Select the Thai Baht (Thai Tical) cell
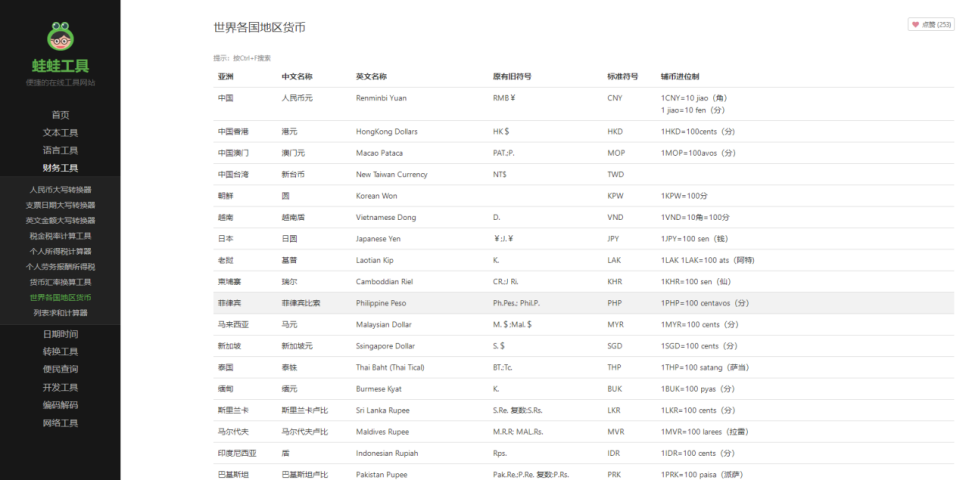969x480 pixels. [390, 368]
